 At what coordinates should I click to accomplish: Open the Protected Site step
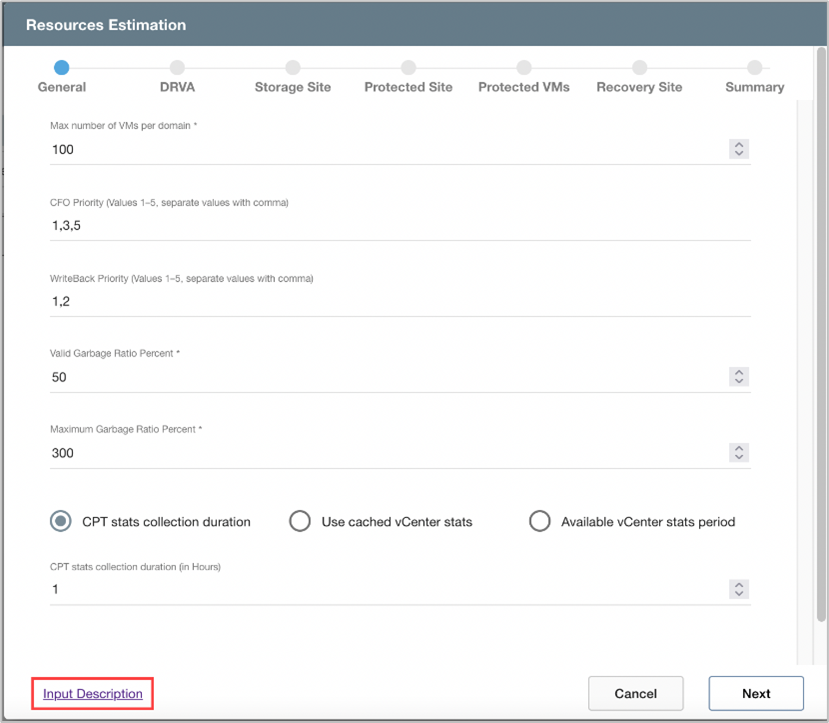coord(408,68)
